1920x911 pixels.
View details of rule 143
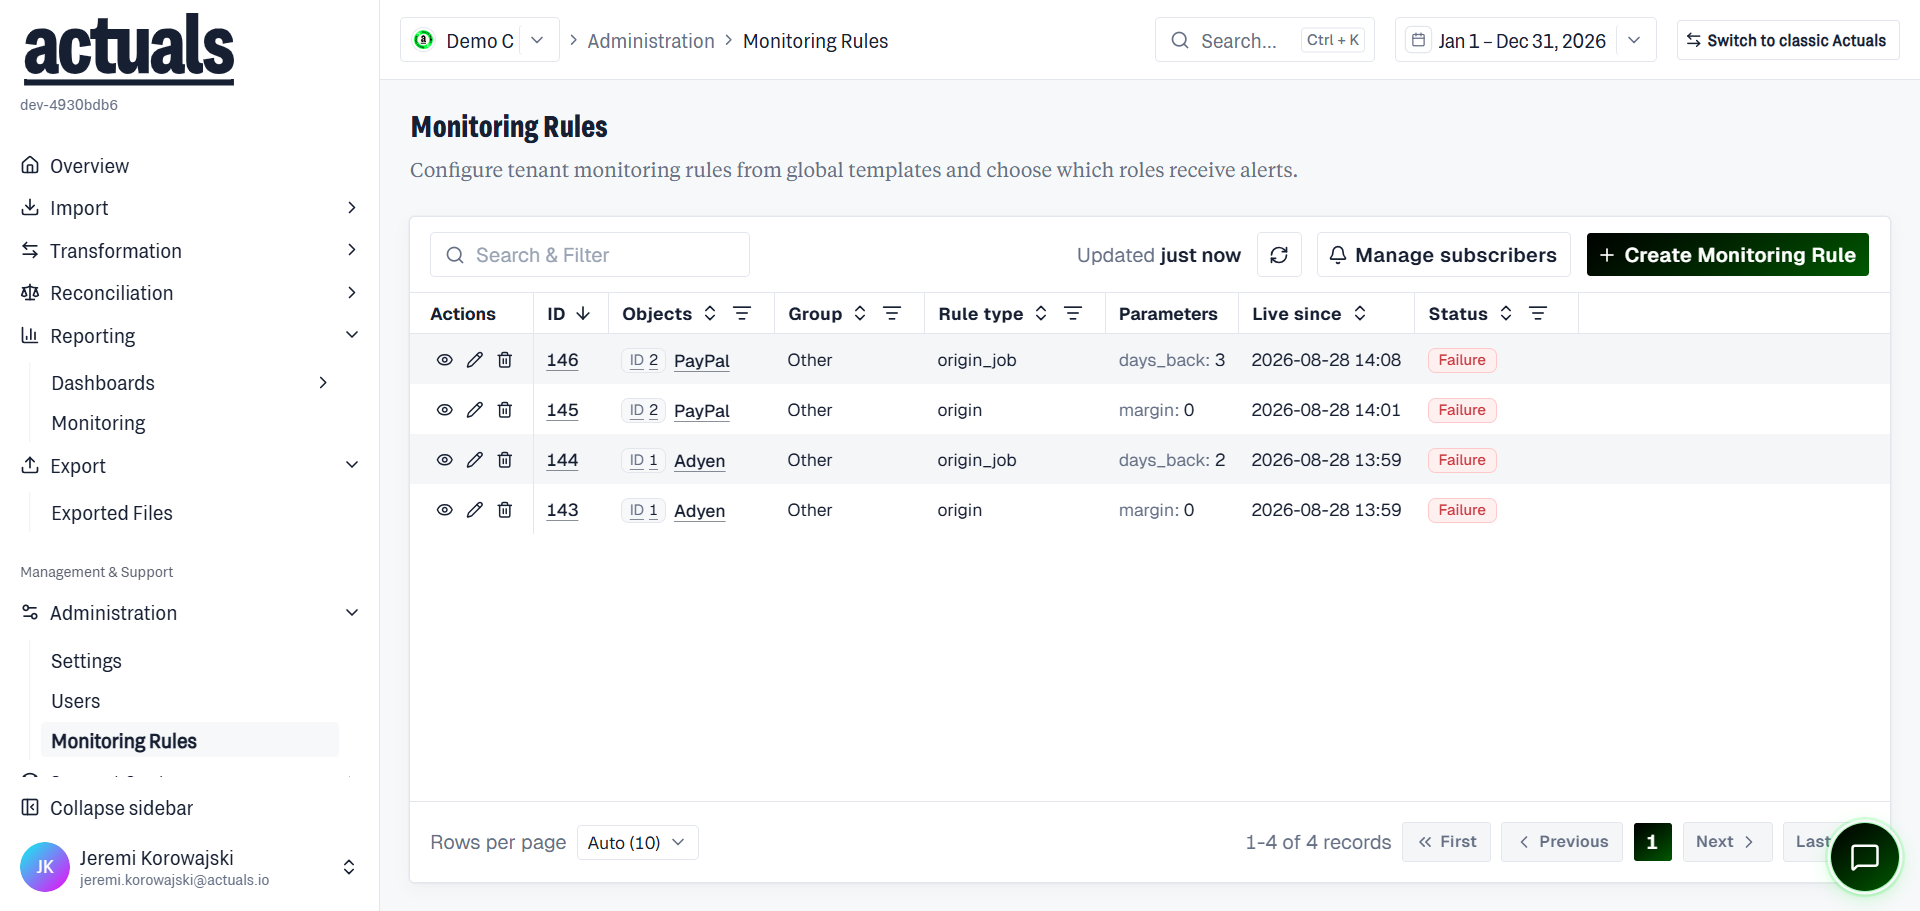[445, 510]
